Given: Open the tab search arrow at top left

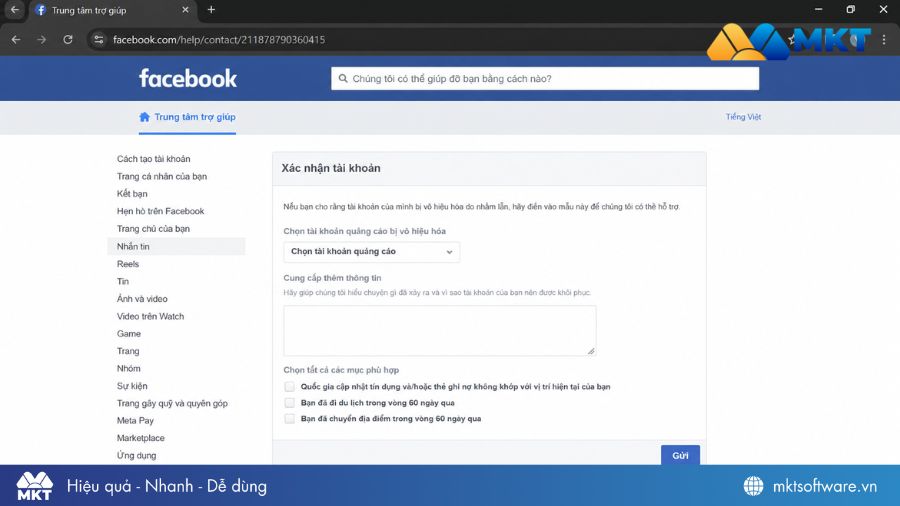Looking at the screenshot, I should (14, 10).
